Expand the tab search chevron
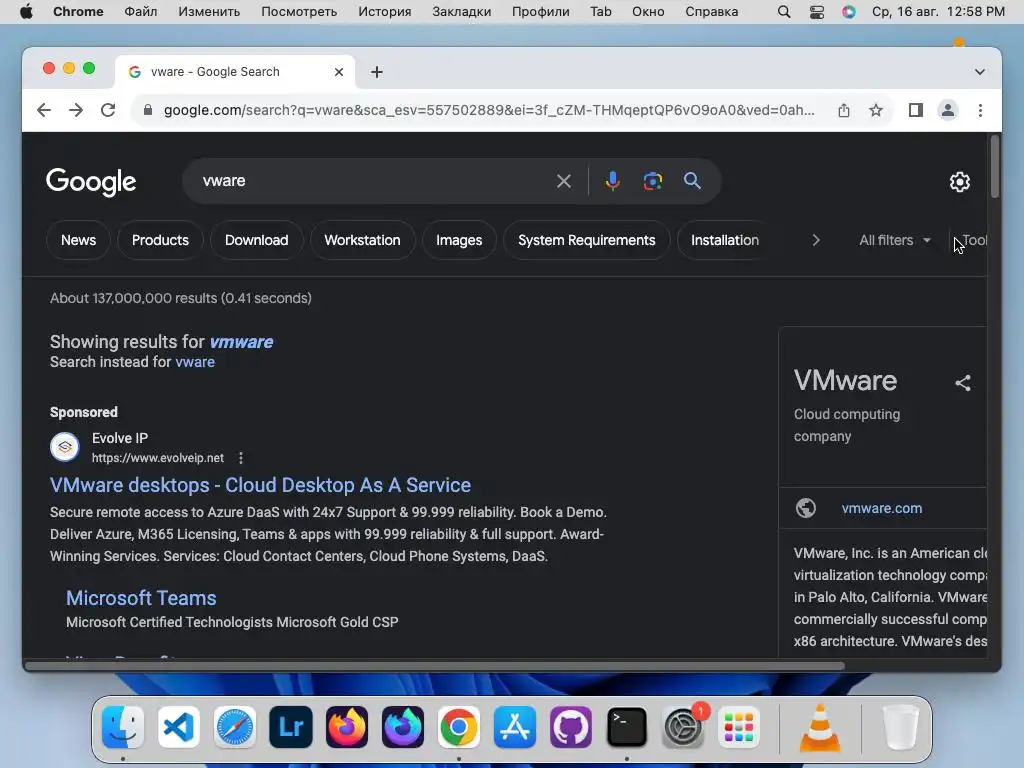The width and height of the screenshot is (1024, 768). tap(980, 72)
